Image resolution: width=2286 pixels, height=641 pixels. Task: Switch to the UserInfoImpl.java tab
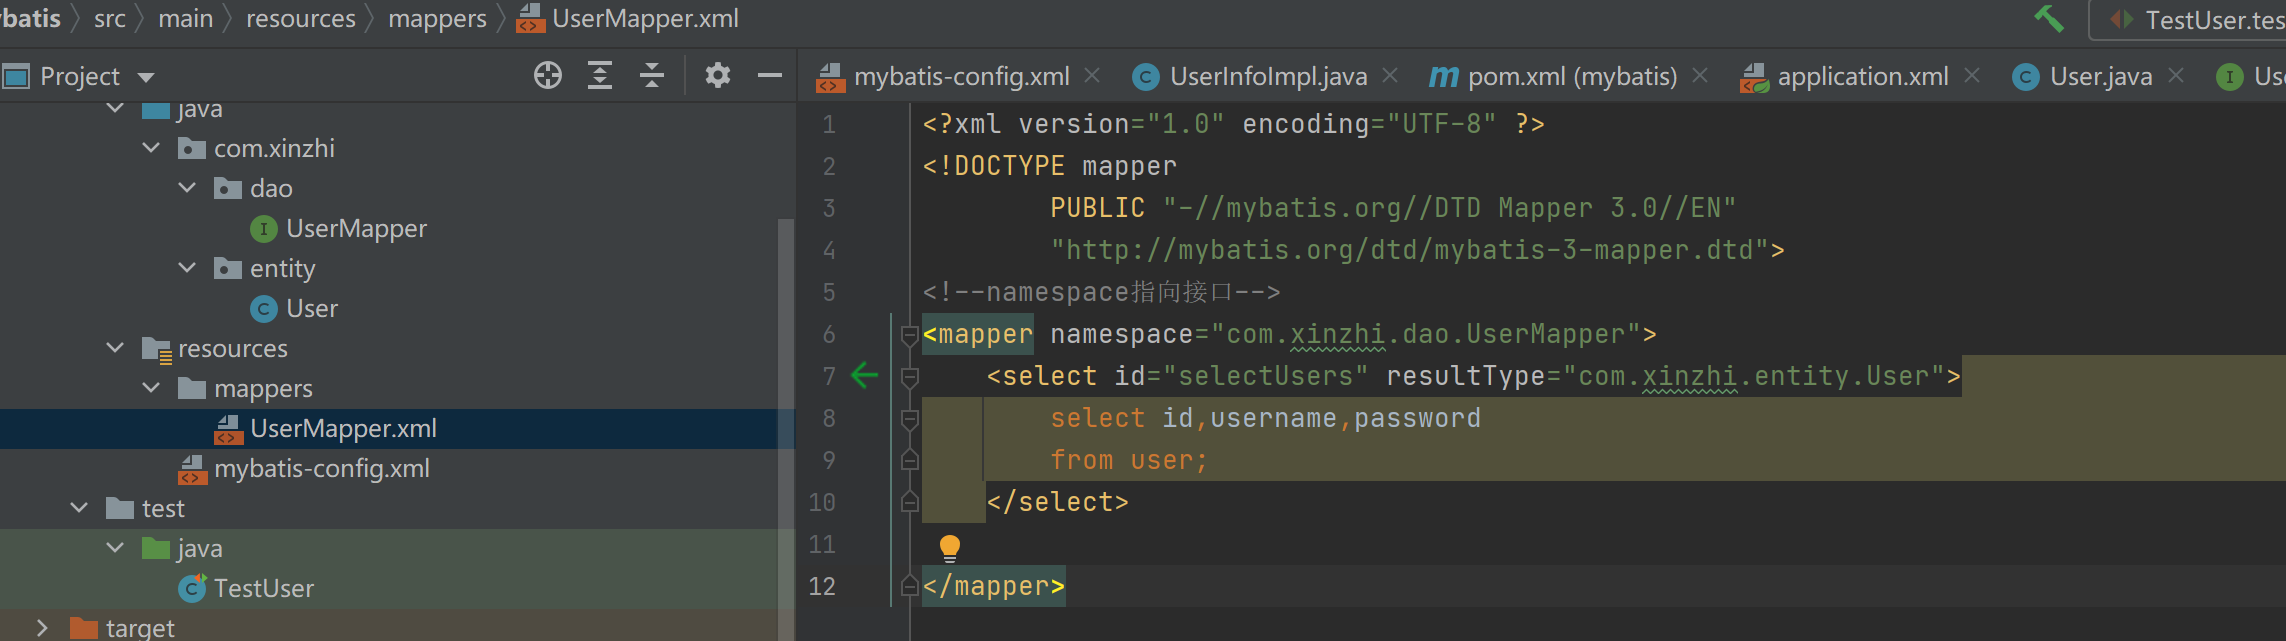[1267, 77]
